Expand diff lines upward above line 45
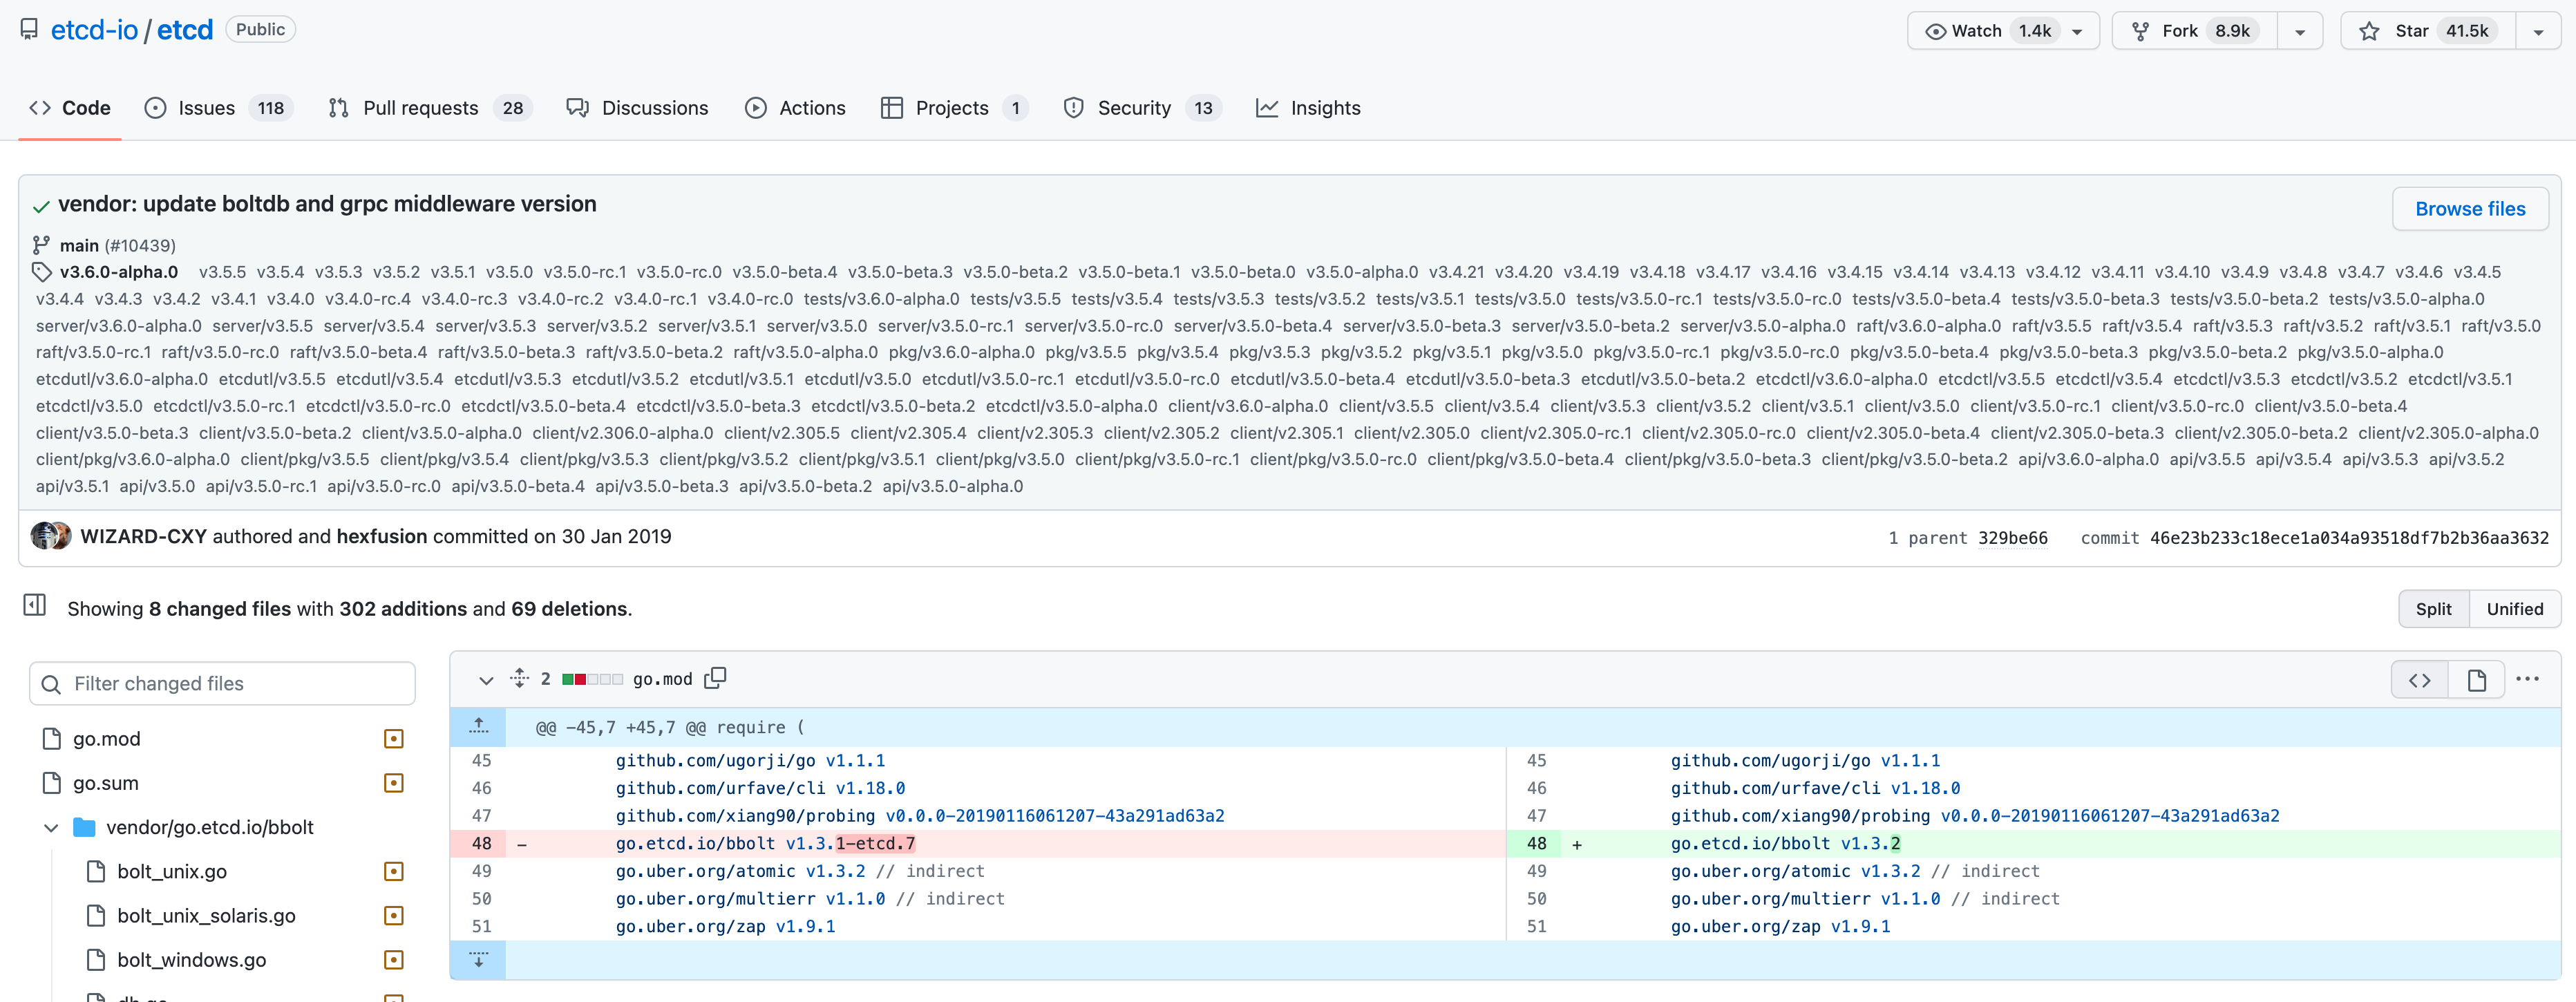Viewport: 2576px width, 1002px height. point(479,727)
